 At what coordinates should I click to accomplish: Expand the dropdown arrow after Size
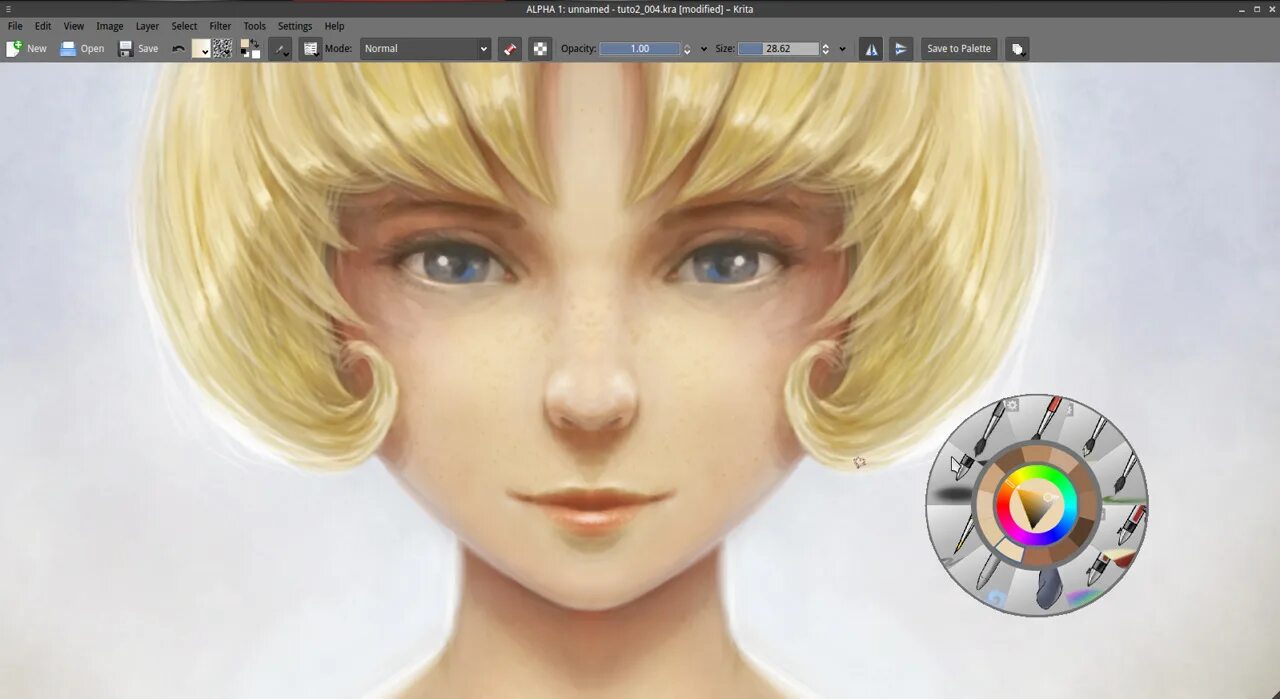coord(842,48)
